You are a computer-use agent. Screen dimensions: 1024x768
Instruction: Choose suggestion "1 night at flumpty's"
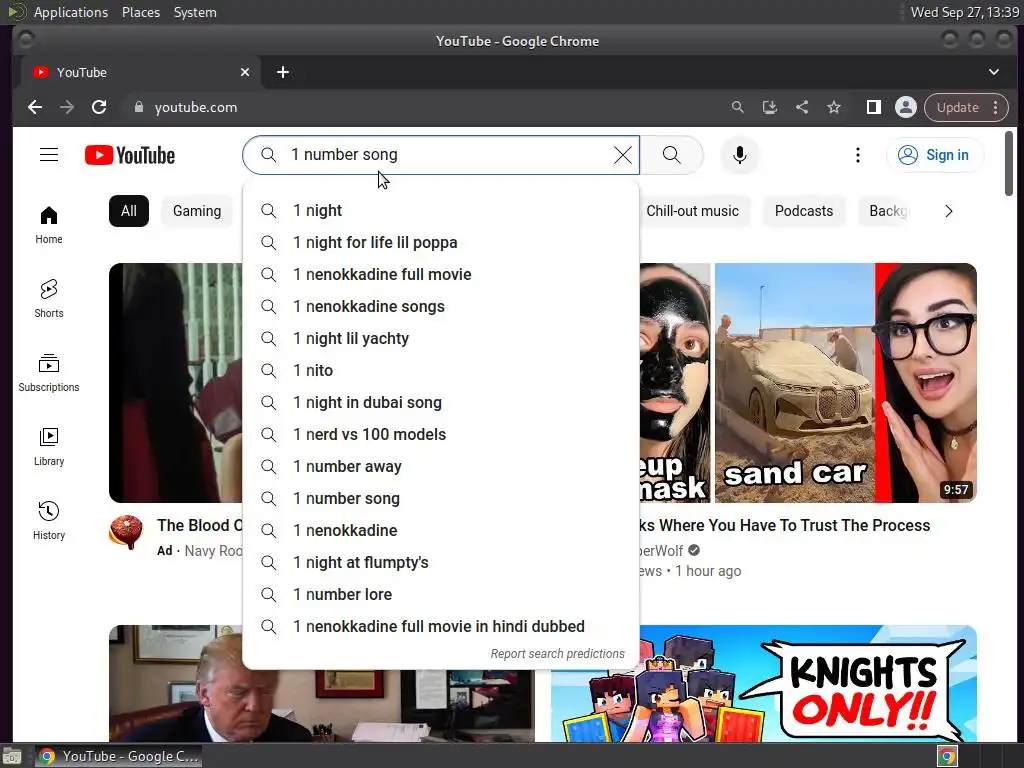click(441, 562)
